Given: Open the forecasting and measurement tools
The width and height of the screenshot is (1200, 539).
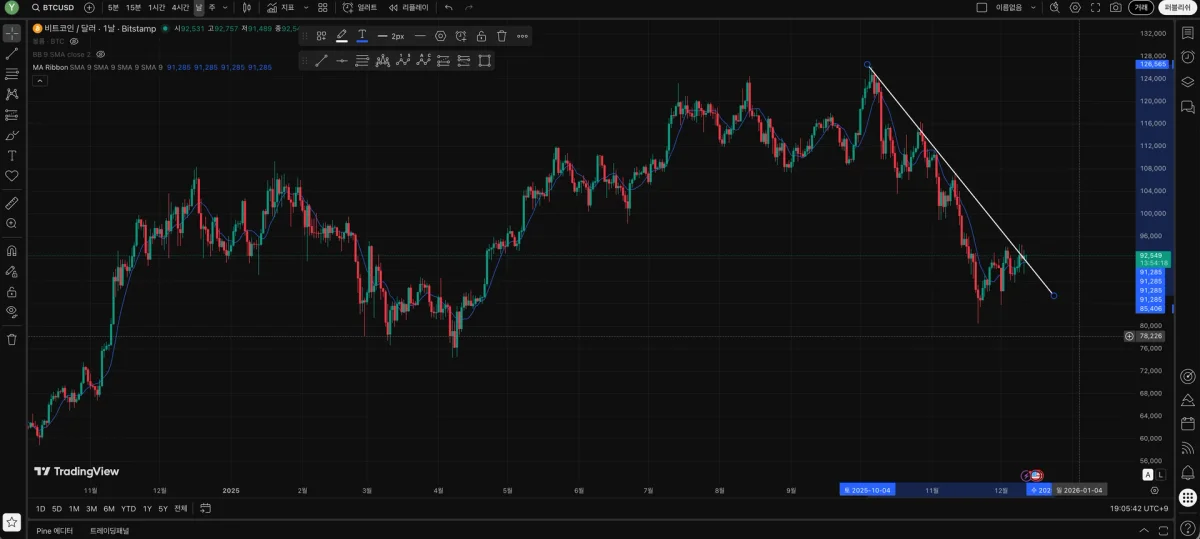Looking at the screenshot, I should click(x=12, y=115).
